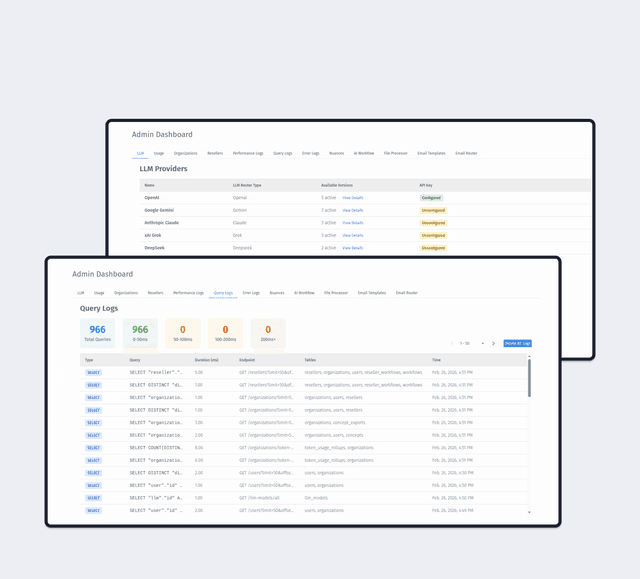Click the Delete All Logs button

click(x=517, y=343)
